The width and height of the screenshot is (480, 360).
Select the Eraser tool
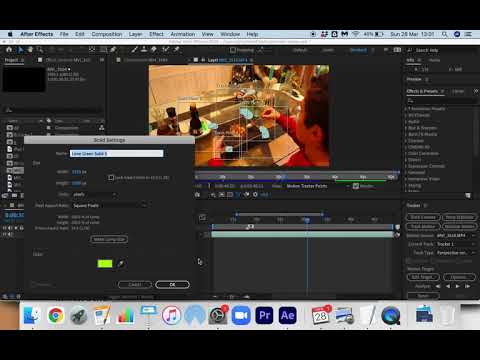point(154,50)
